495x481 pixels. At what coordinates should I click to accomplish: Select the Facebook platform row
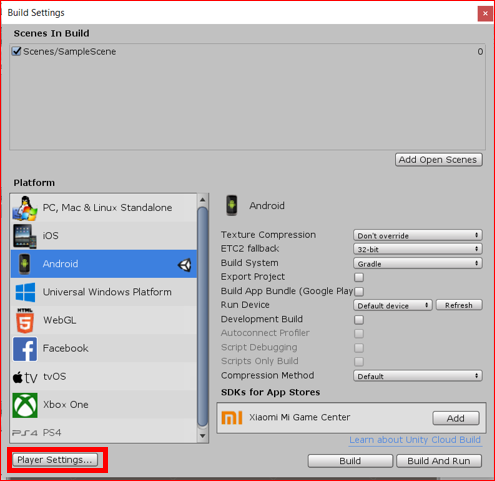coord(104,349)
